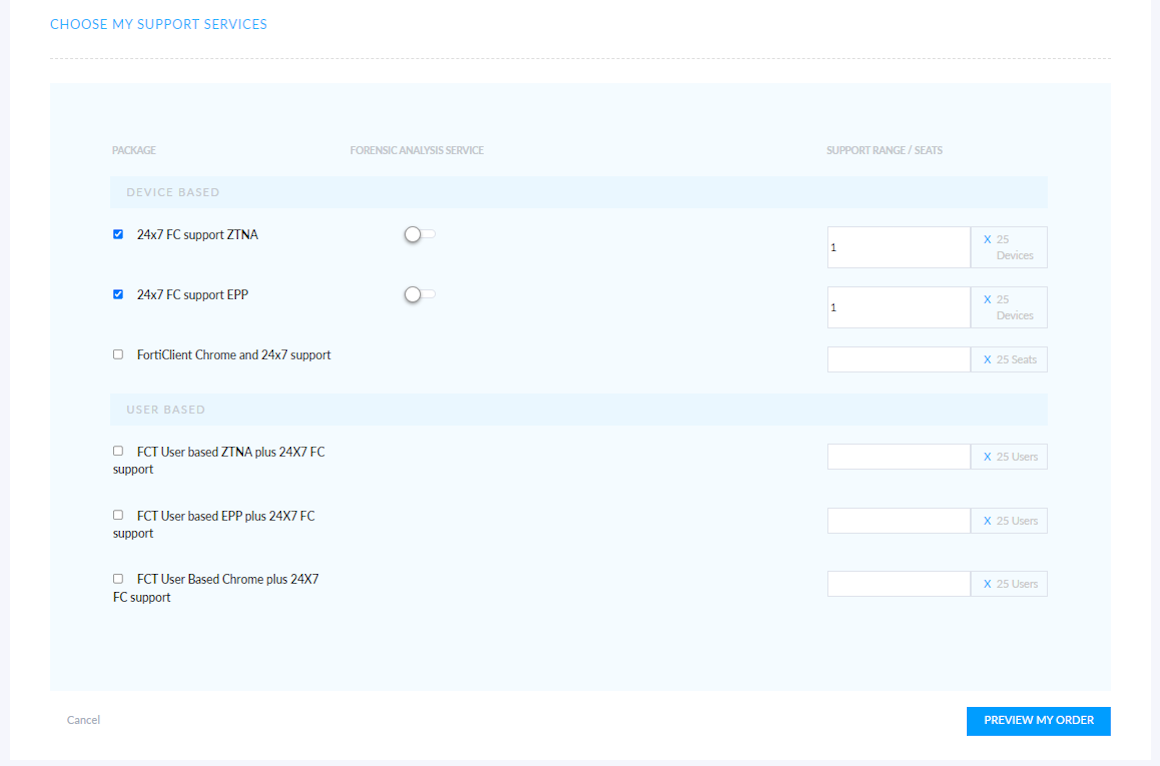Click the FortiClient Chrome seats input field
Viewport: 1160px width, 766px height.
coord(897,358)
